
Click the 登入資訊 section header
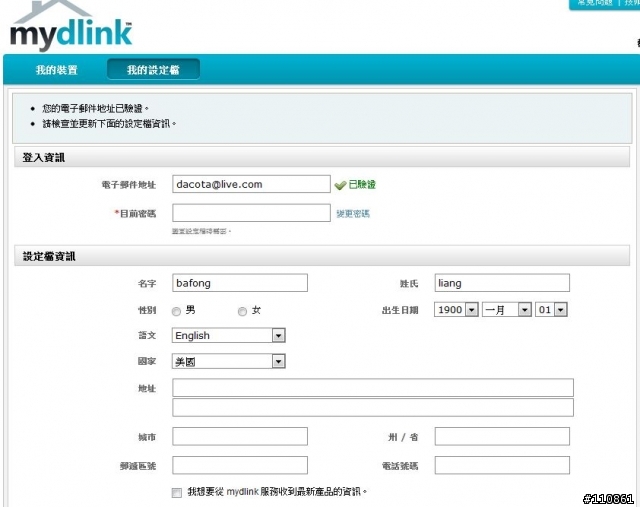coord(322,157)
